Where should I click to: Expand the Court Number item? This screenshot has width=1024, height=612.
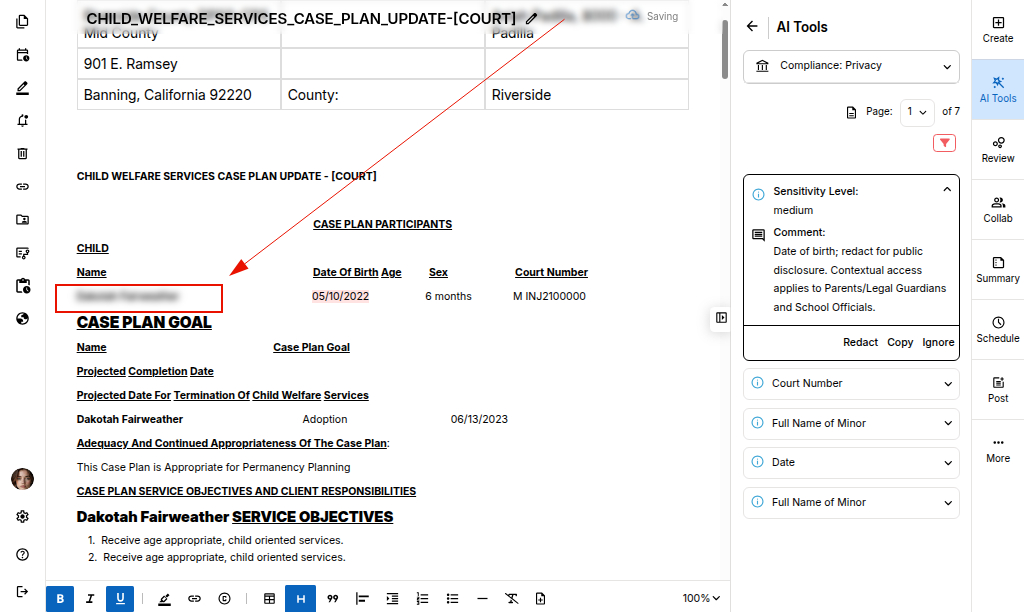(x=851, y=384)
